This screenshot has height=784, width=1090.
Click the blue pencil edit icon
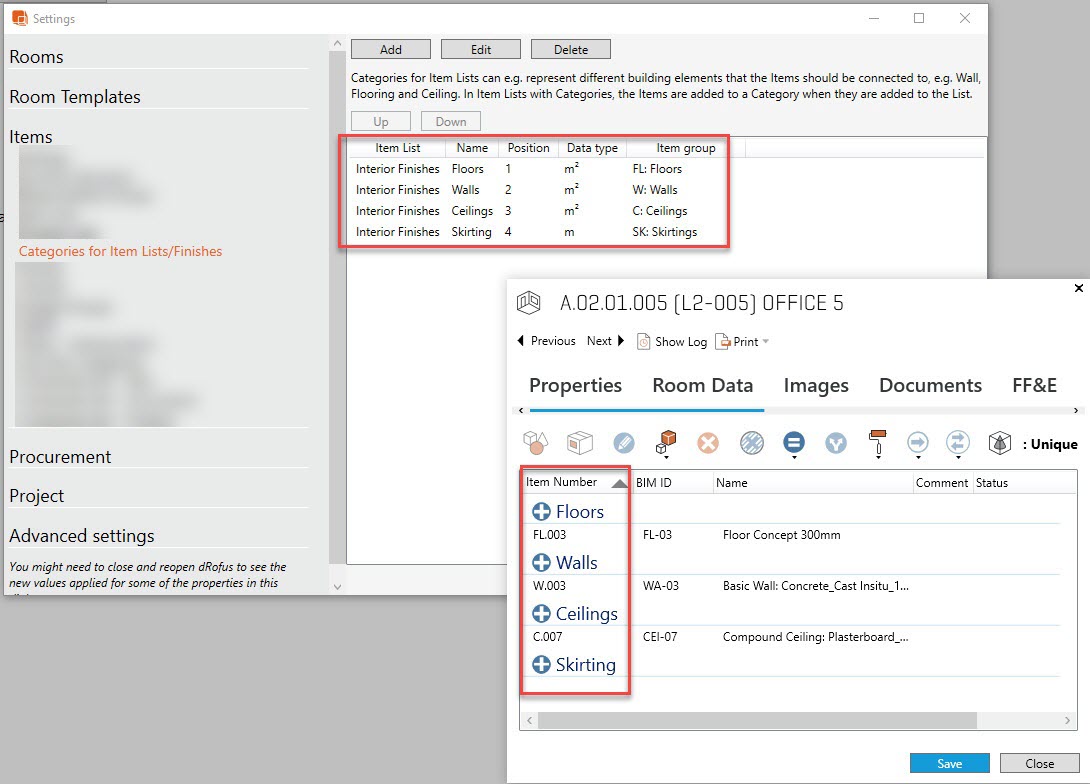(624, 443)
